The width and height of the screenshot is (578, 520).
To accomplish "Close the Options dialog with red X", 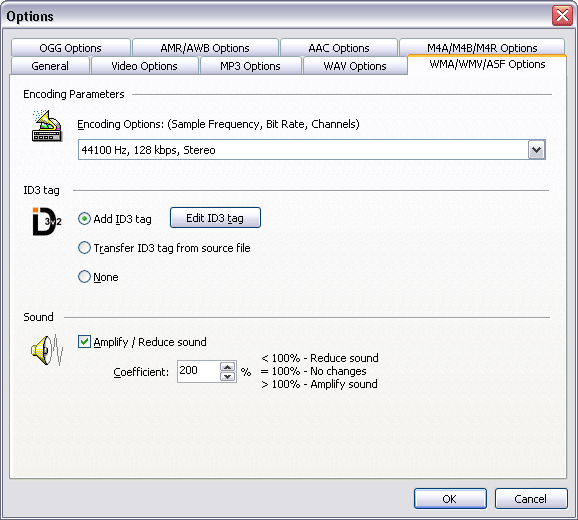I will click(x=562, y=16).
